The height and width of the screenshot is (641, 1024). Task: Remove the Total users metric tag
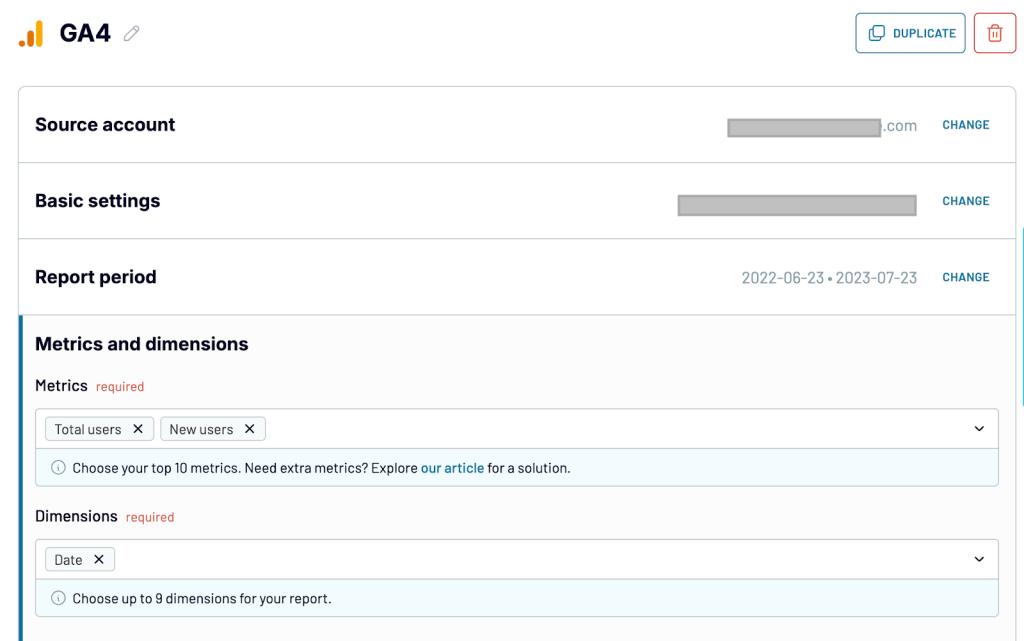pyautogui.click(x=138, y=429)
